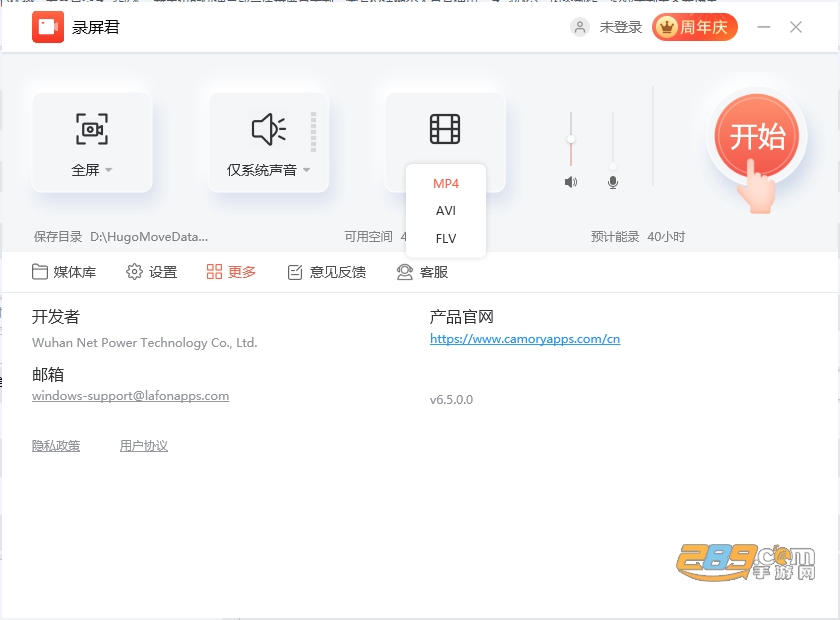840x620 pixels.
Task: Close the 录屏君 window
Action: (796, 27)
